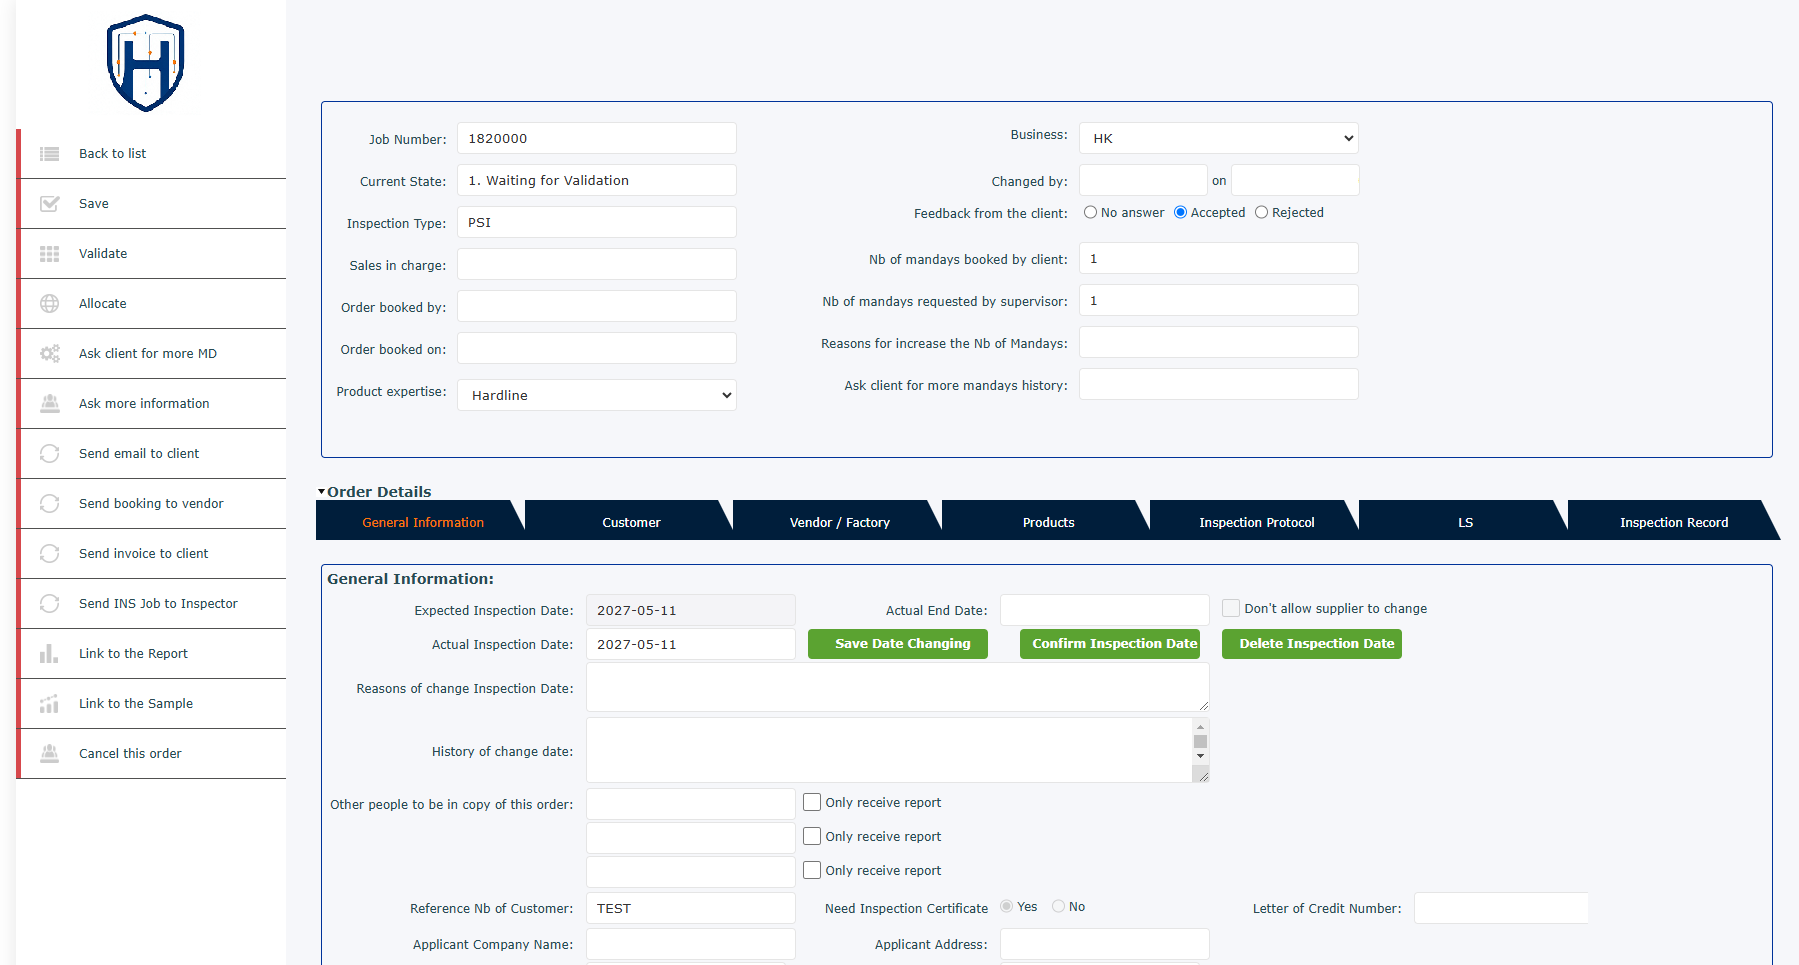Select the Accepted feedback radio
Screen dimensions: 1799x965
(x=1180, y=212)
